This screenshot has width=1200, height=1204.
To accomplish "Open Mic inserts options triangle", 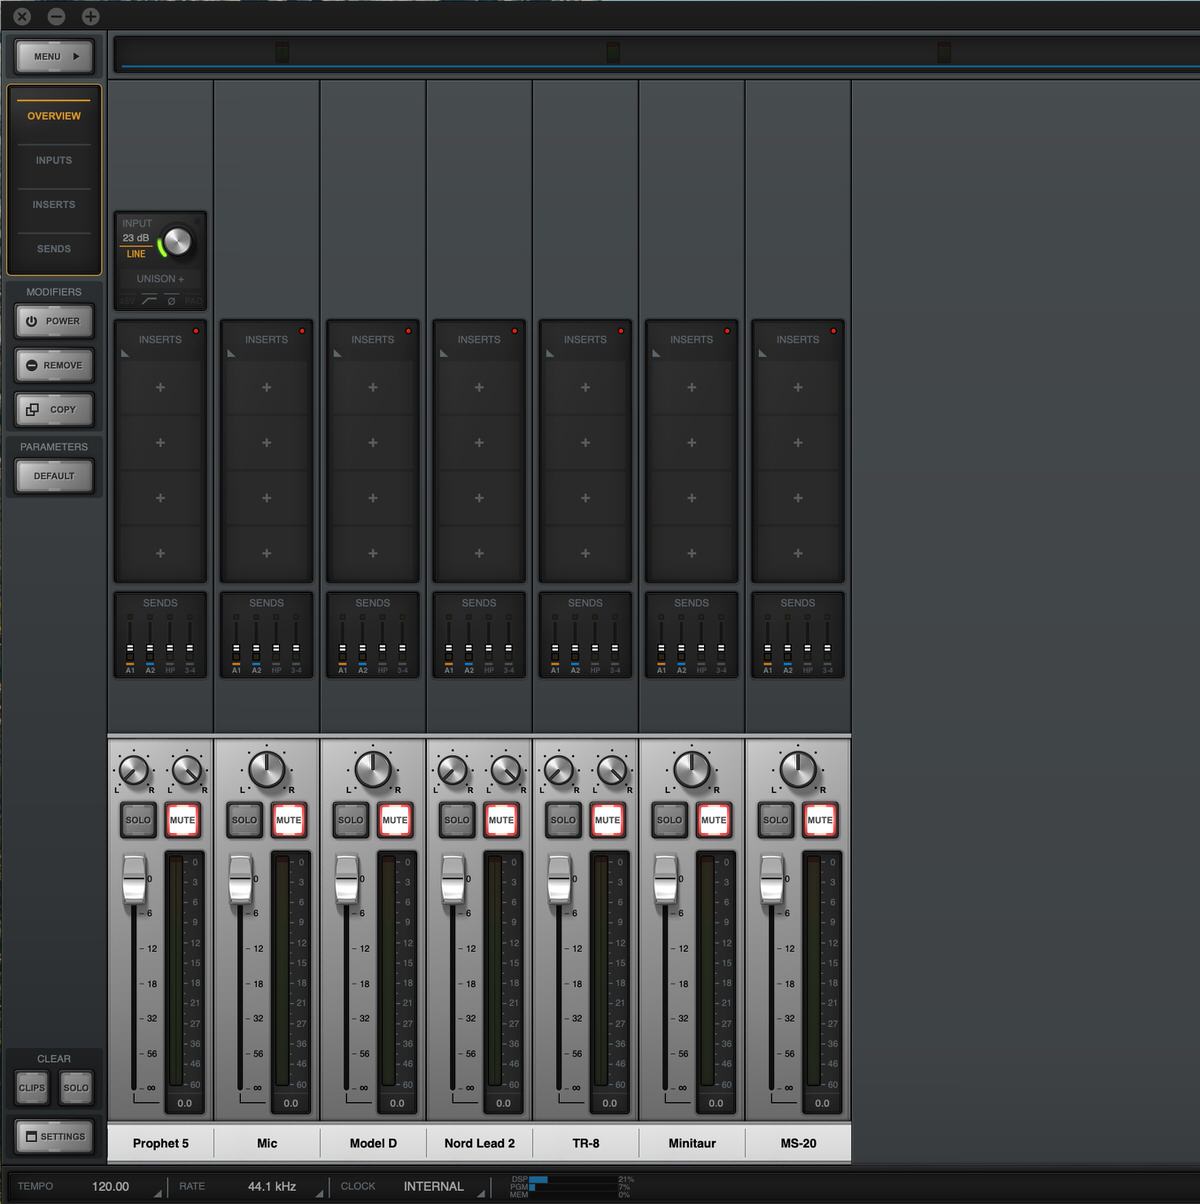I will (232, 354).
